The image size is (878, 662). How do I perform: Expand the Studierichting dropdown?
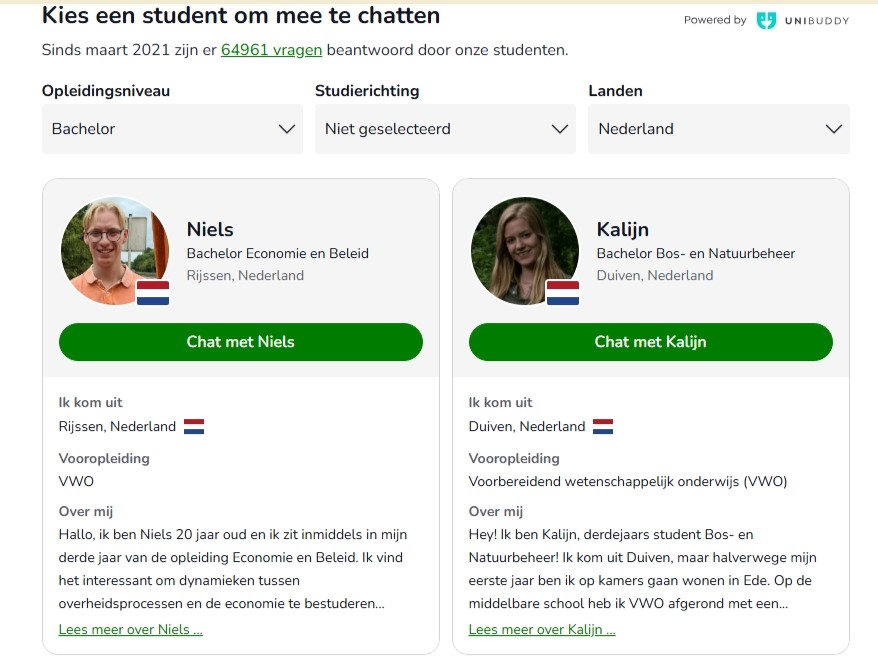(445, 129)
